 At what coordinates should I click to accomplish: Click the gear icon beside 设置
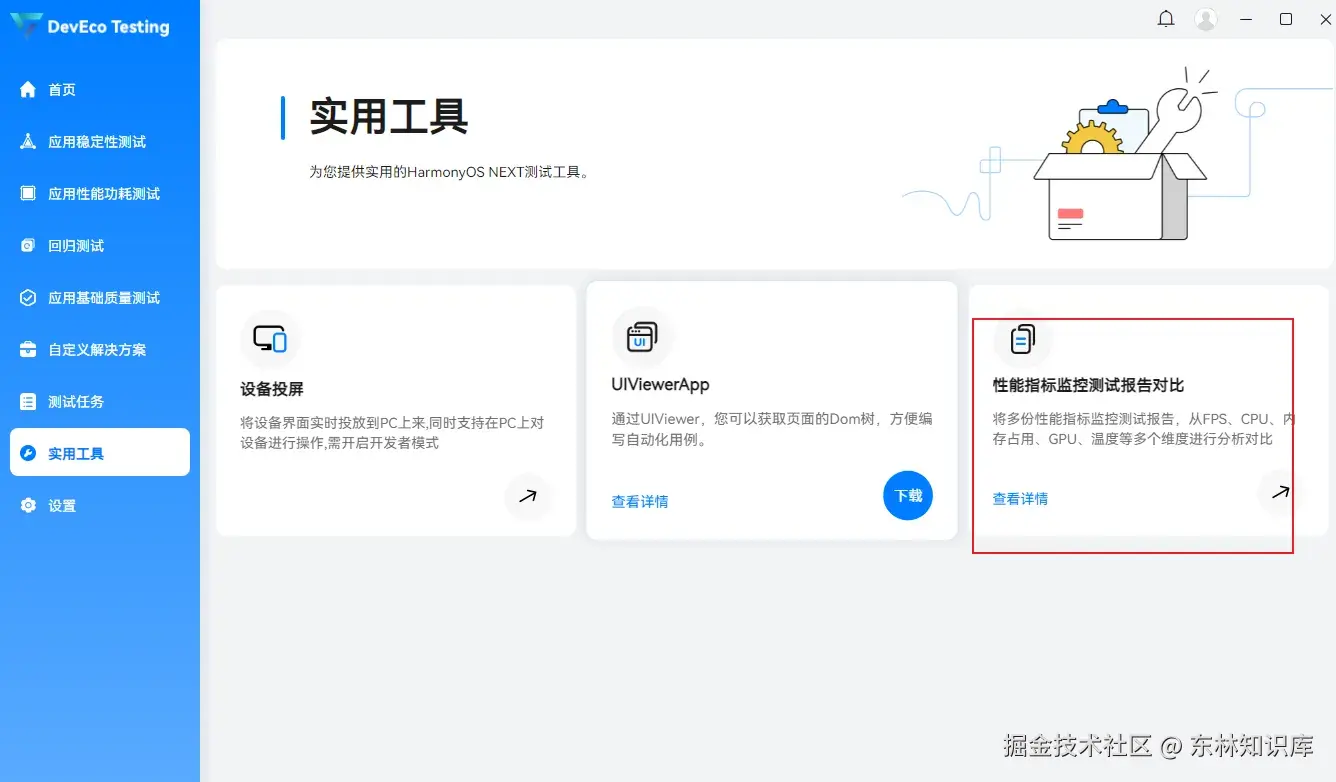[28, 506]
